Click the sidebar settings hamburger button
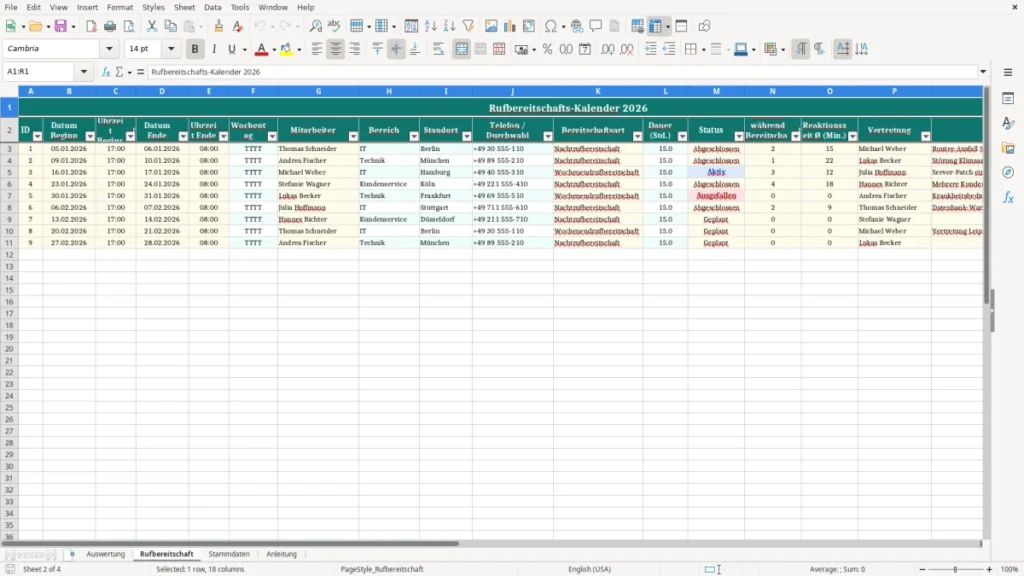 1008,72
